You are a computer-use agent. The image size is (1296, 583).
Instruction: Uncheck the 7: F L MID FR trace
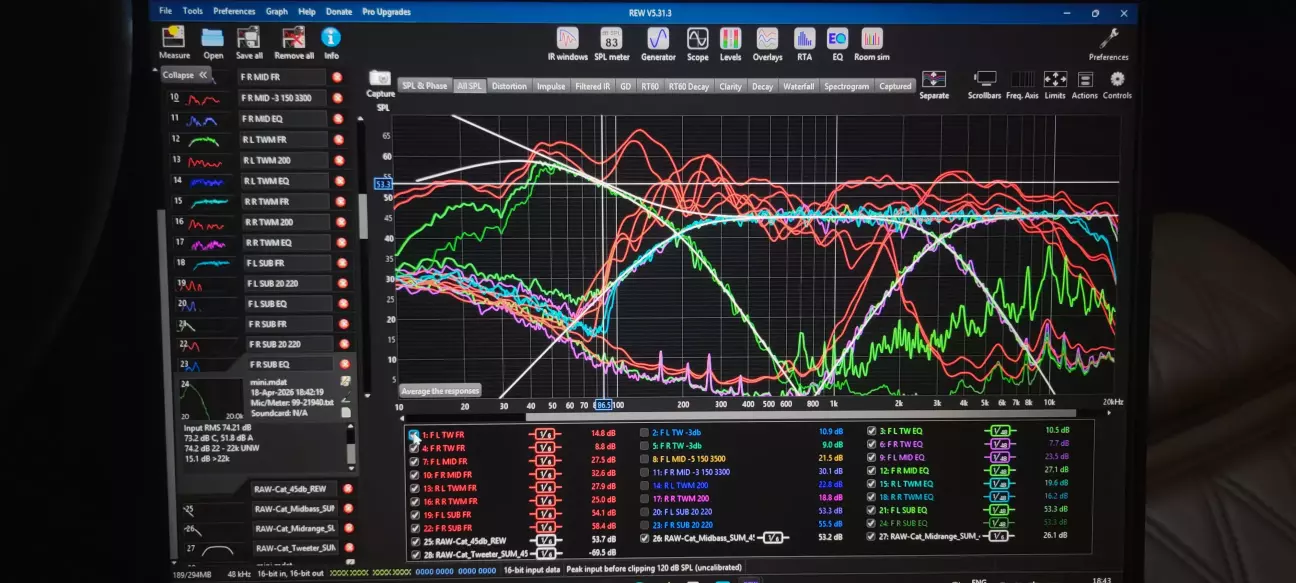[414, 461]
